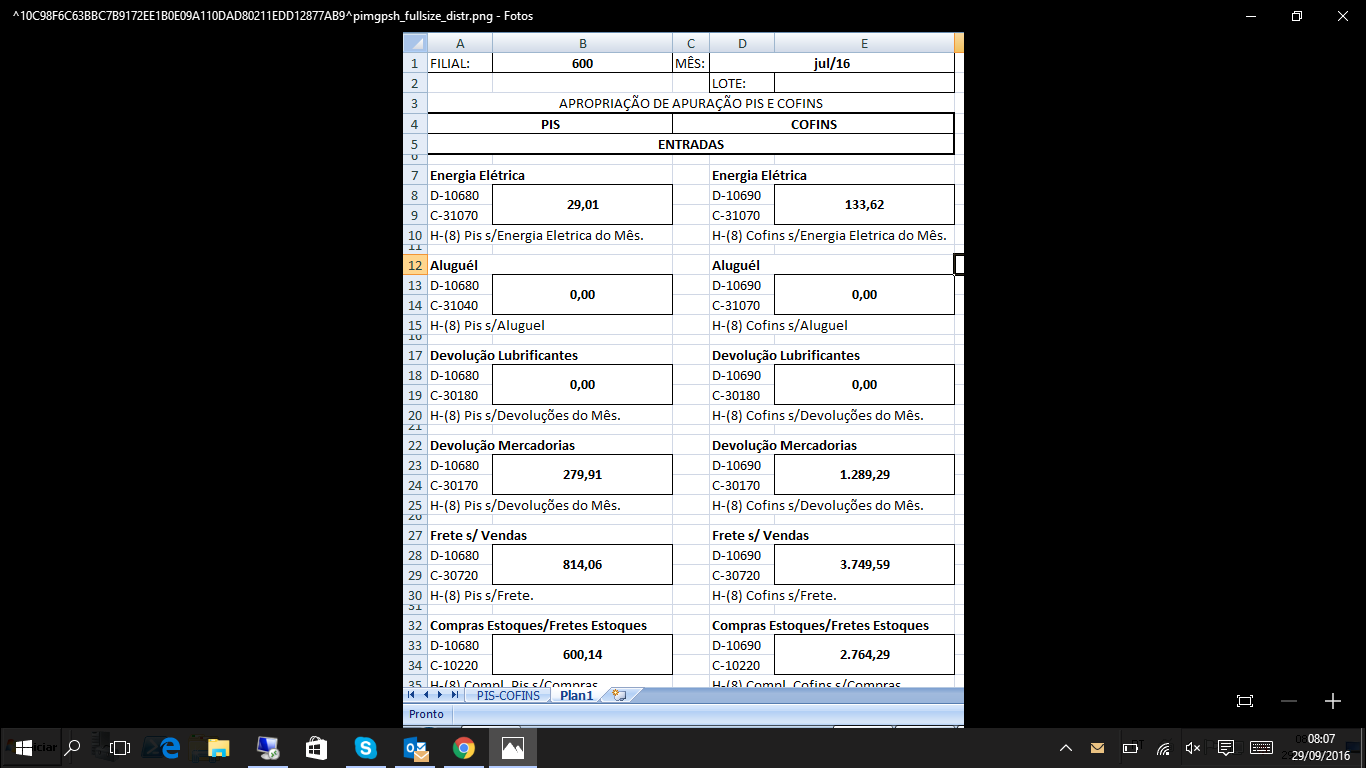1366x768 pixels.
Task: Open the Action Center notifications icon
Action: [1226, 747]
